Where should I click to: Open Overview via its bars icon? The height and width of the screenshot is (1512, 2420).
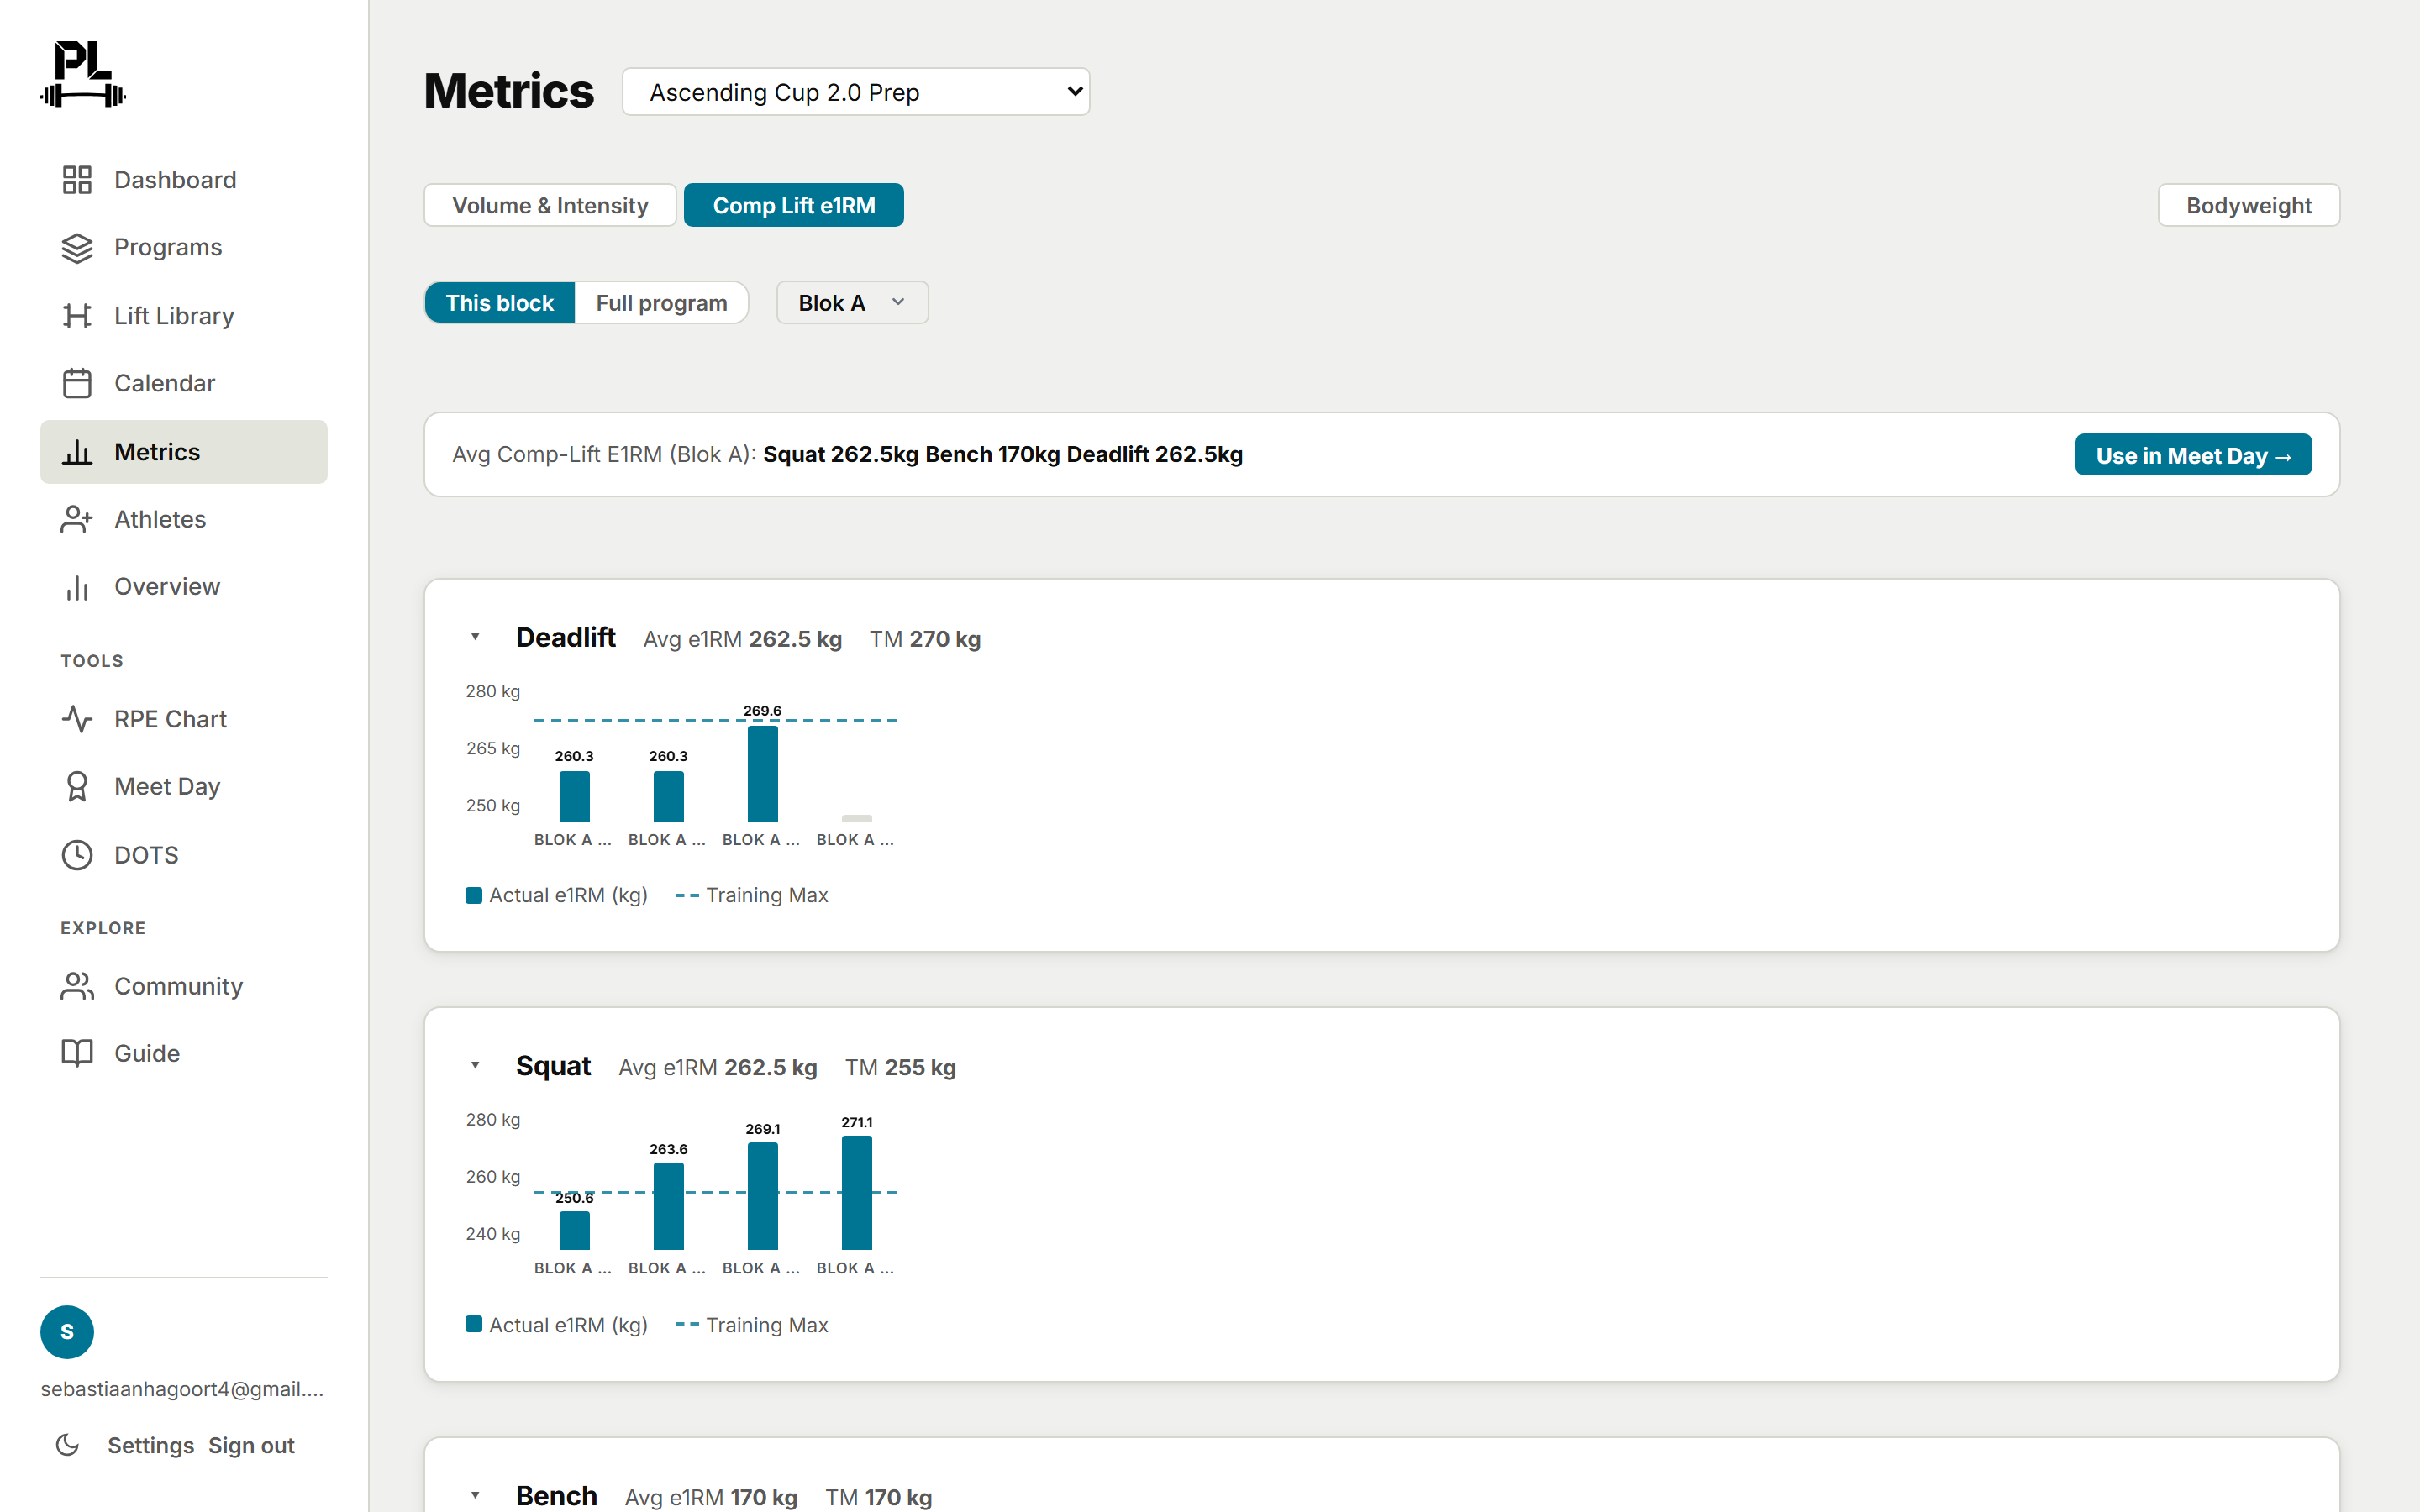(77, 587)
